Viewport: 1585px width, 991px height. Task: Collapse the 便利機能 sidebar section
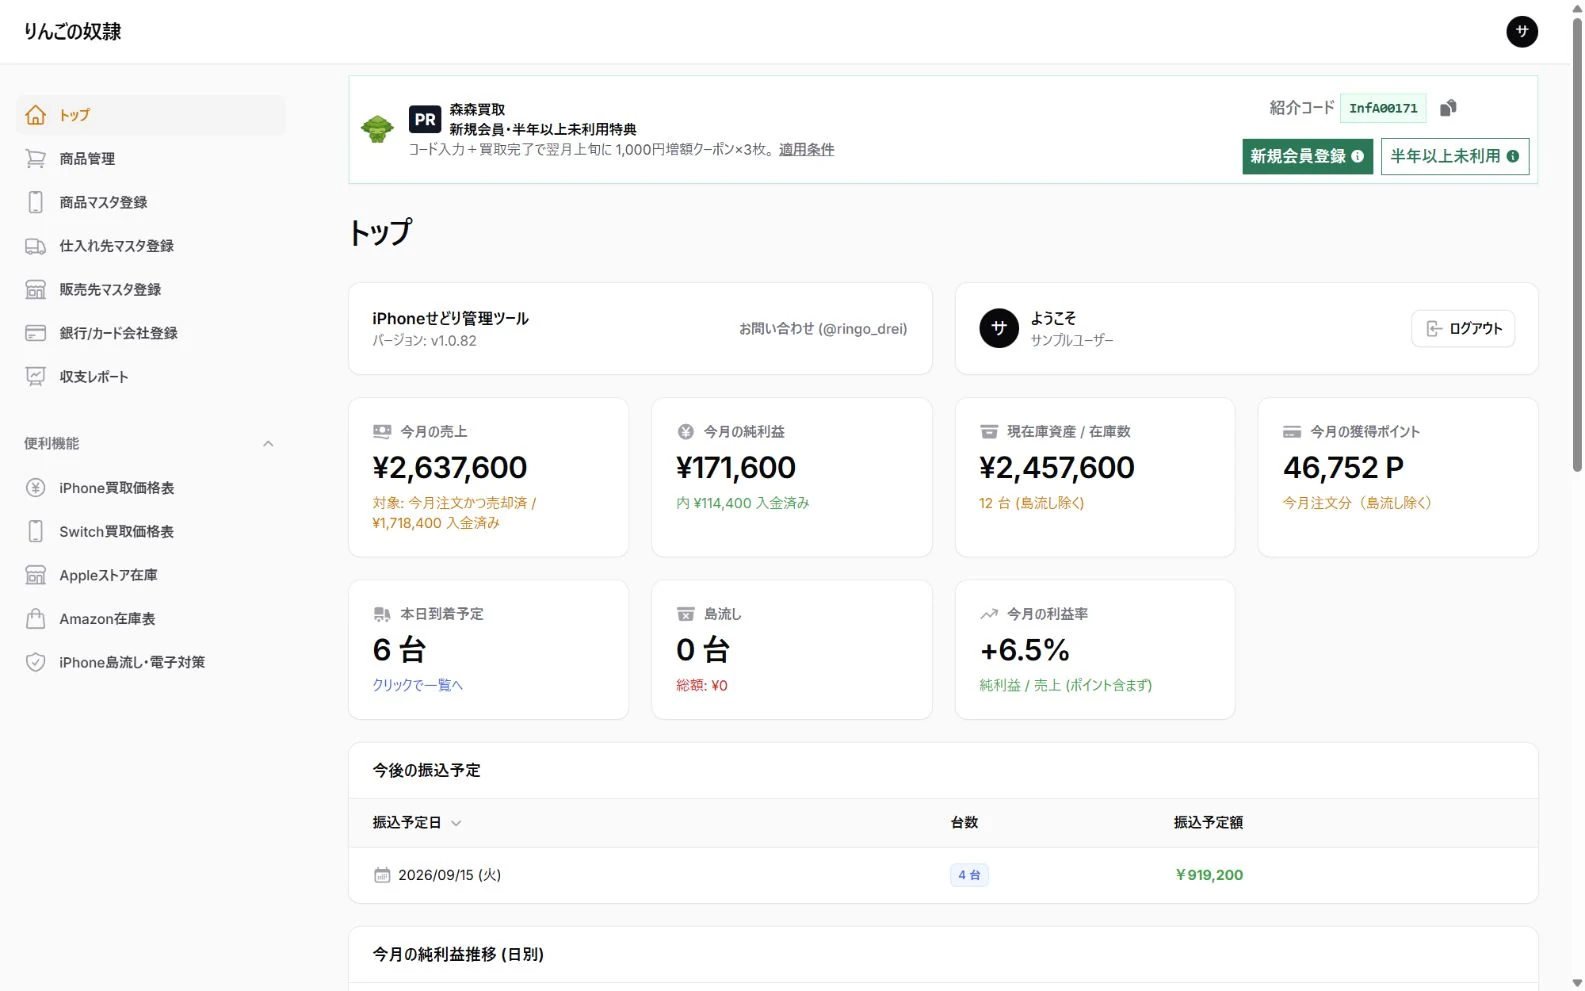coord(268,444)
